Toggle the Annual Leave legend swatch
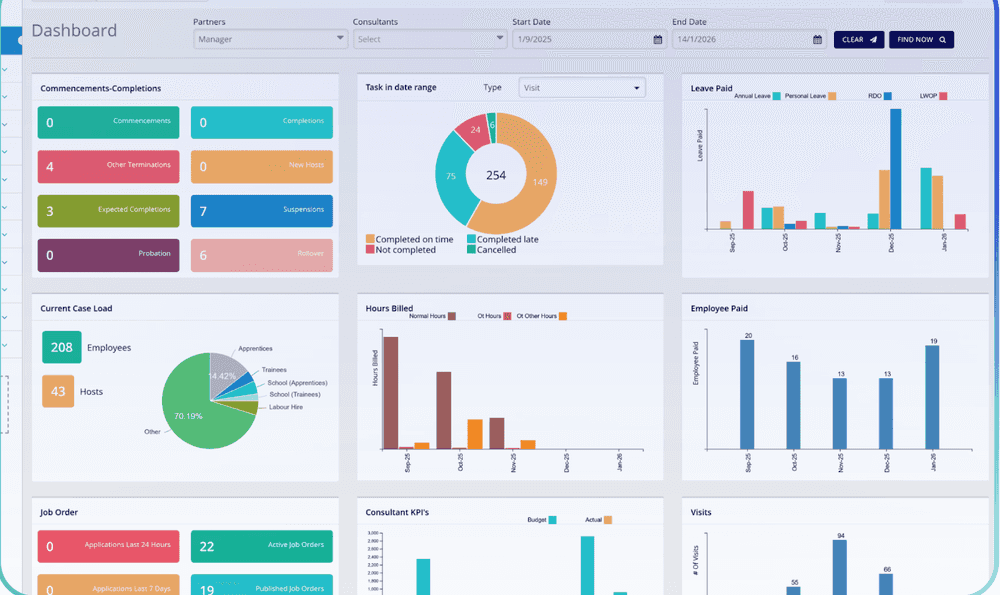Image resolution: width=1000 pixels, height=595 pixels. 777,96
